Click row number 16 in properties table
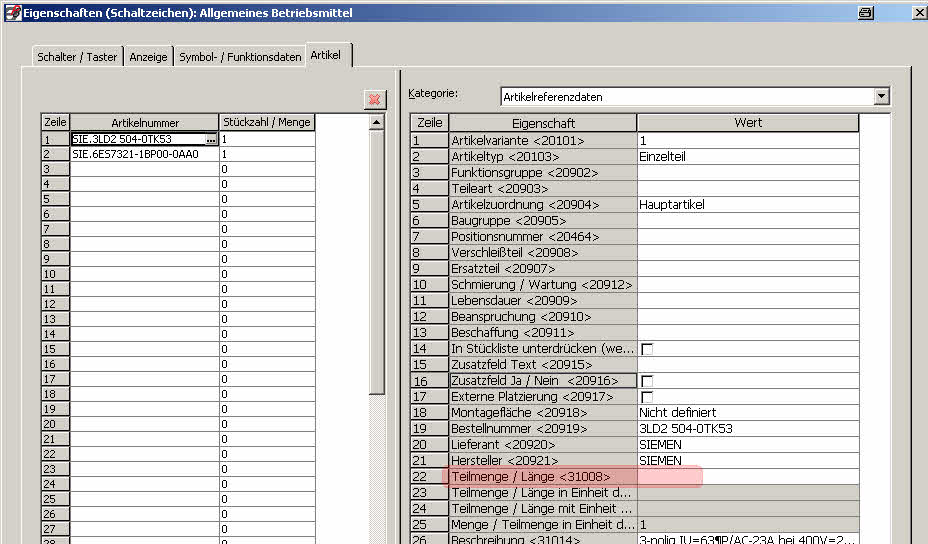Viewport: 928px width, 544px height. click(429, 381)
